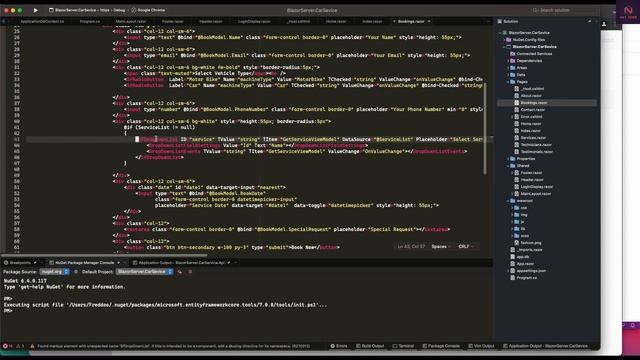Collapse the wwwroot folder
Image resolution: width=640 pixels, height=360 pixels.
click(508, 201)
